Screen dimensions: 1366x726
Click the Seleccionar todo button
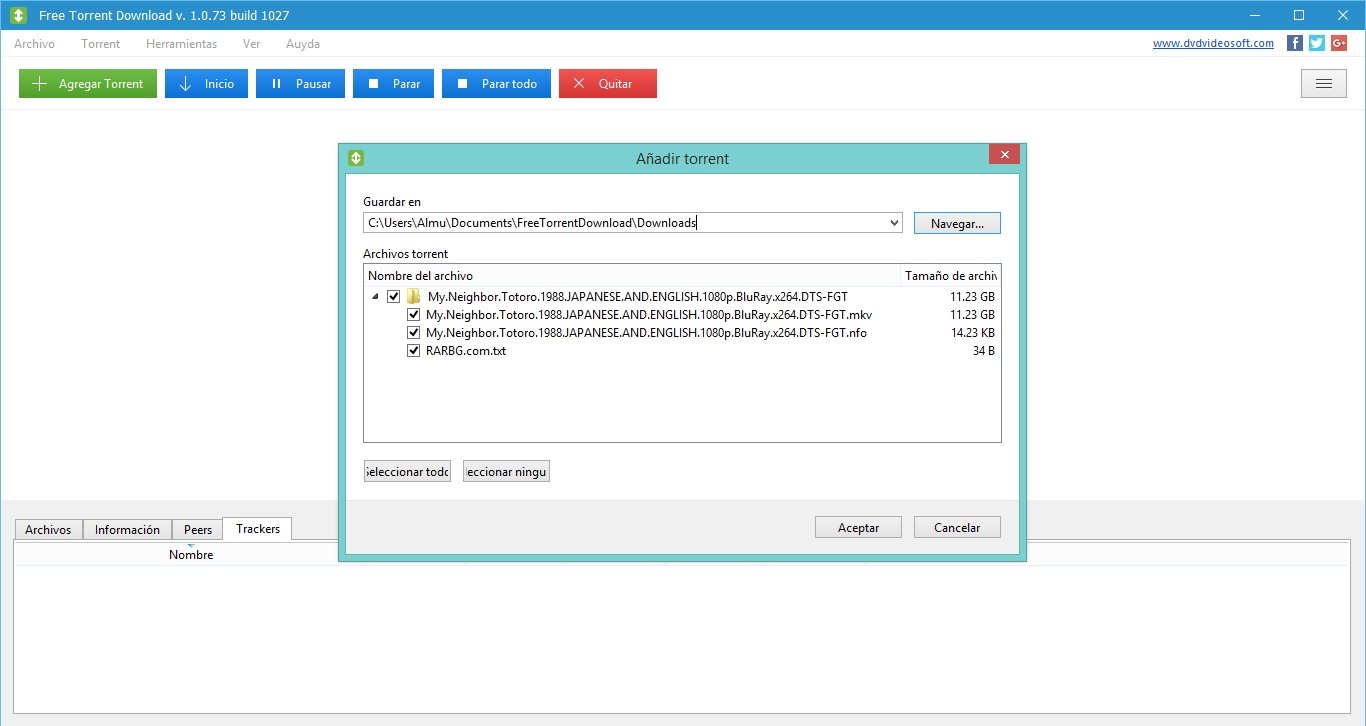407,471
